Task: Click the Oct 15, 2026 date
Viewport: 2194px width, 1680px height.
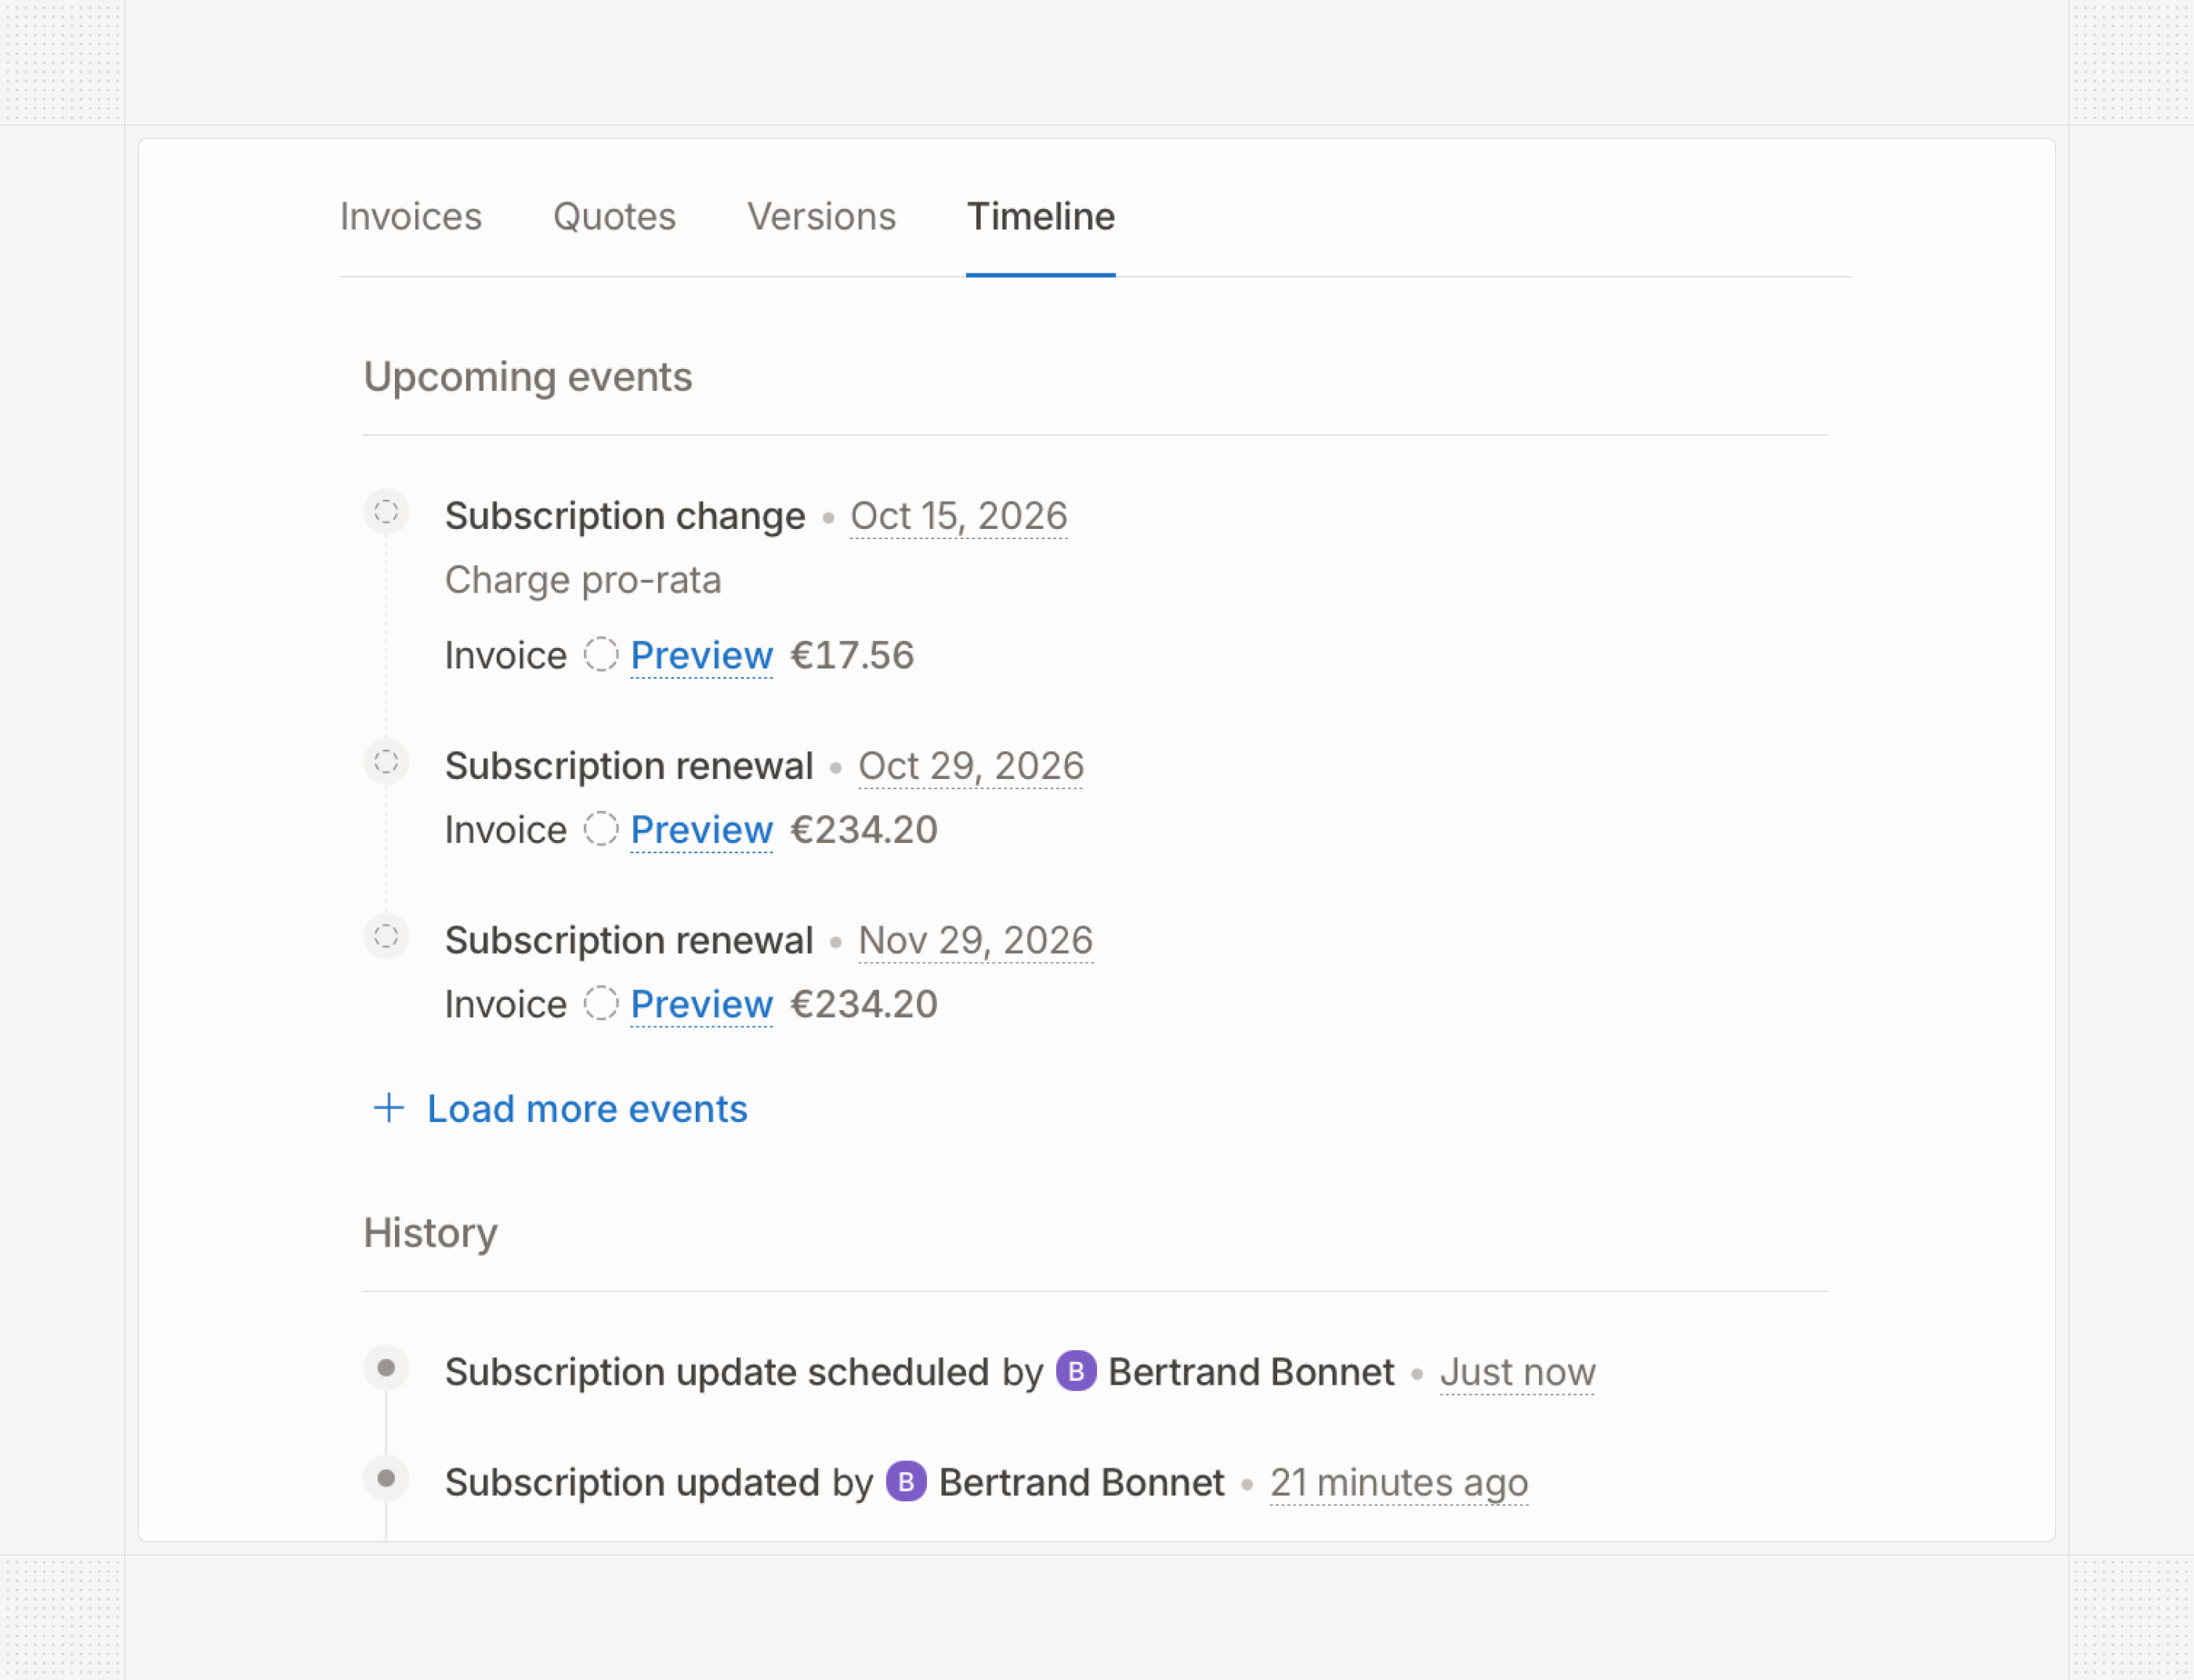Action: [959, 516]
